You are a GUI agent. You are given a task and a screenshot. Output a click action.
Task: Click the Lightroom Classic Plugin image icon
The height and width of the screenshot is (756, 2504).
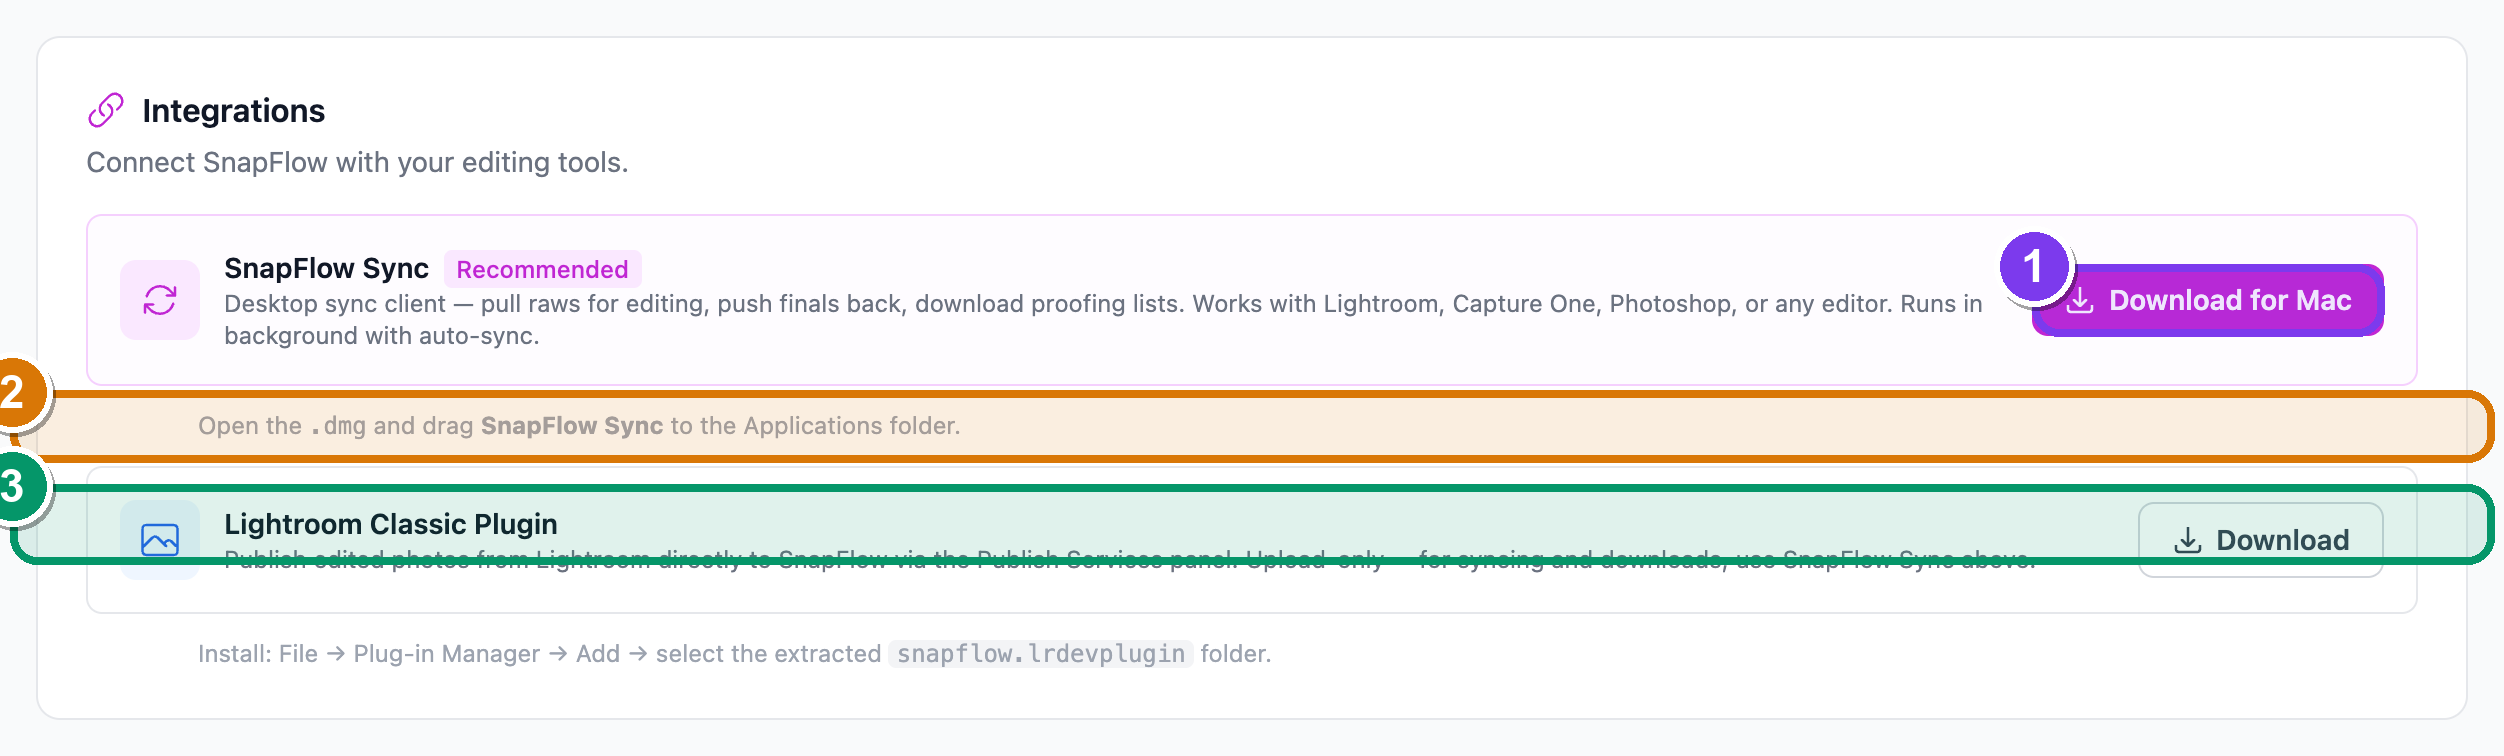(160, 540)
